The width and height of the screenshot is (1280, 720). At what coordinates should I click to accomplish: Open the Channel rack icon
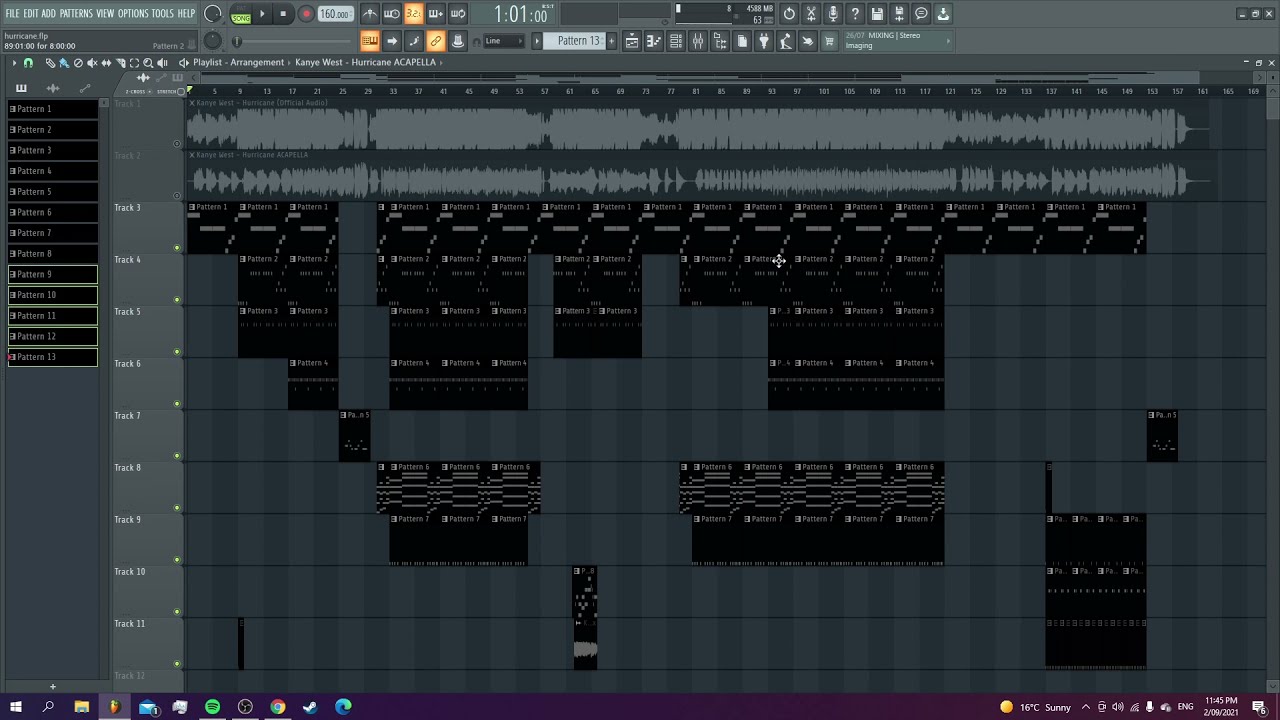[676, 41]
